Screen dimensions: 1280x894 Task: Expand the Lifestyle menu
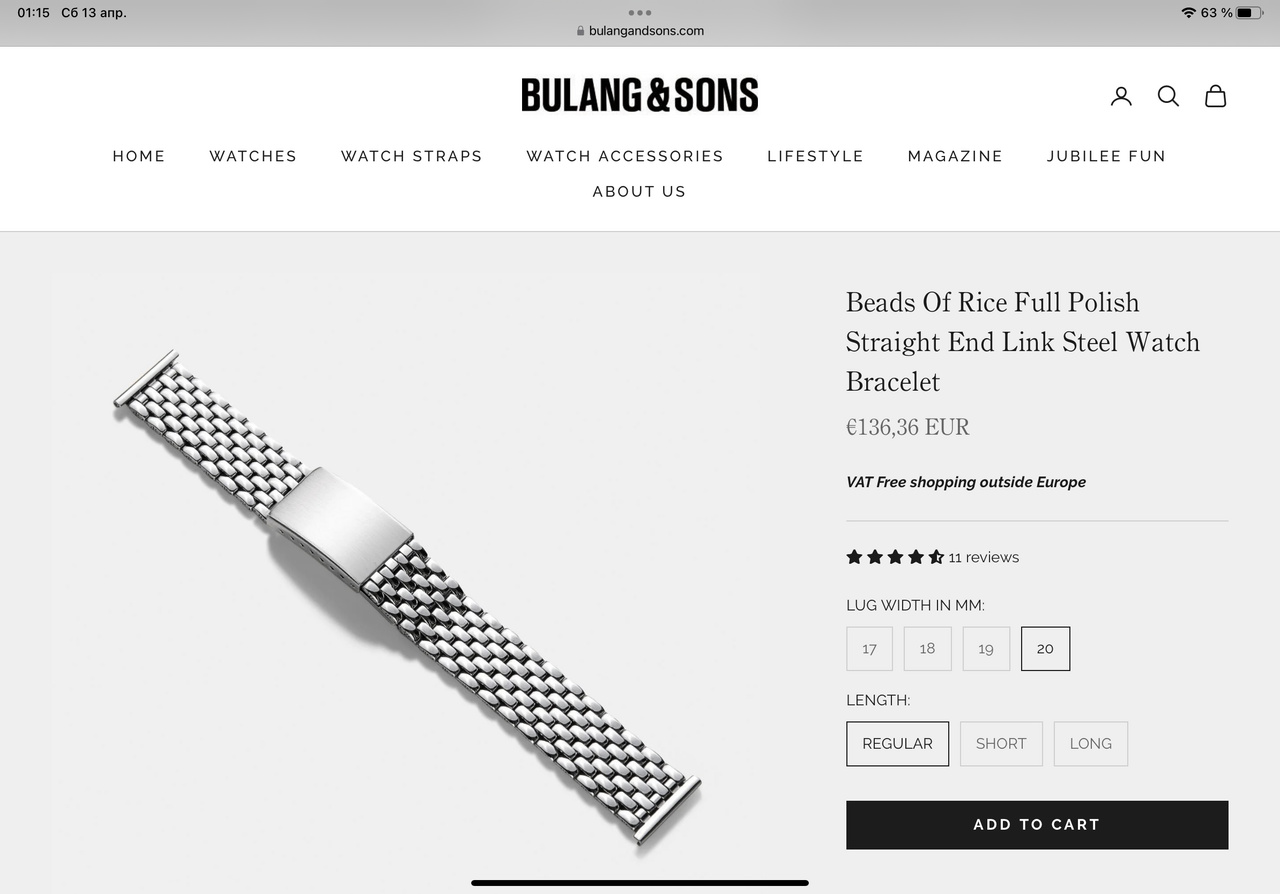815,156
